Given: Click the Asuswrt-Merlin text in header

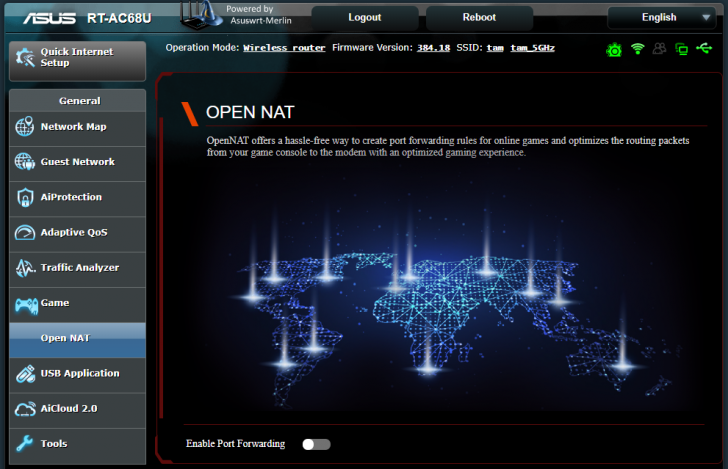Looking at the screenshot, I should pos(261,20).
